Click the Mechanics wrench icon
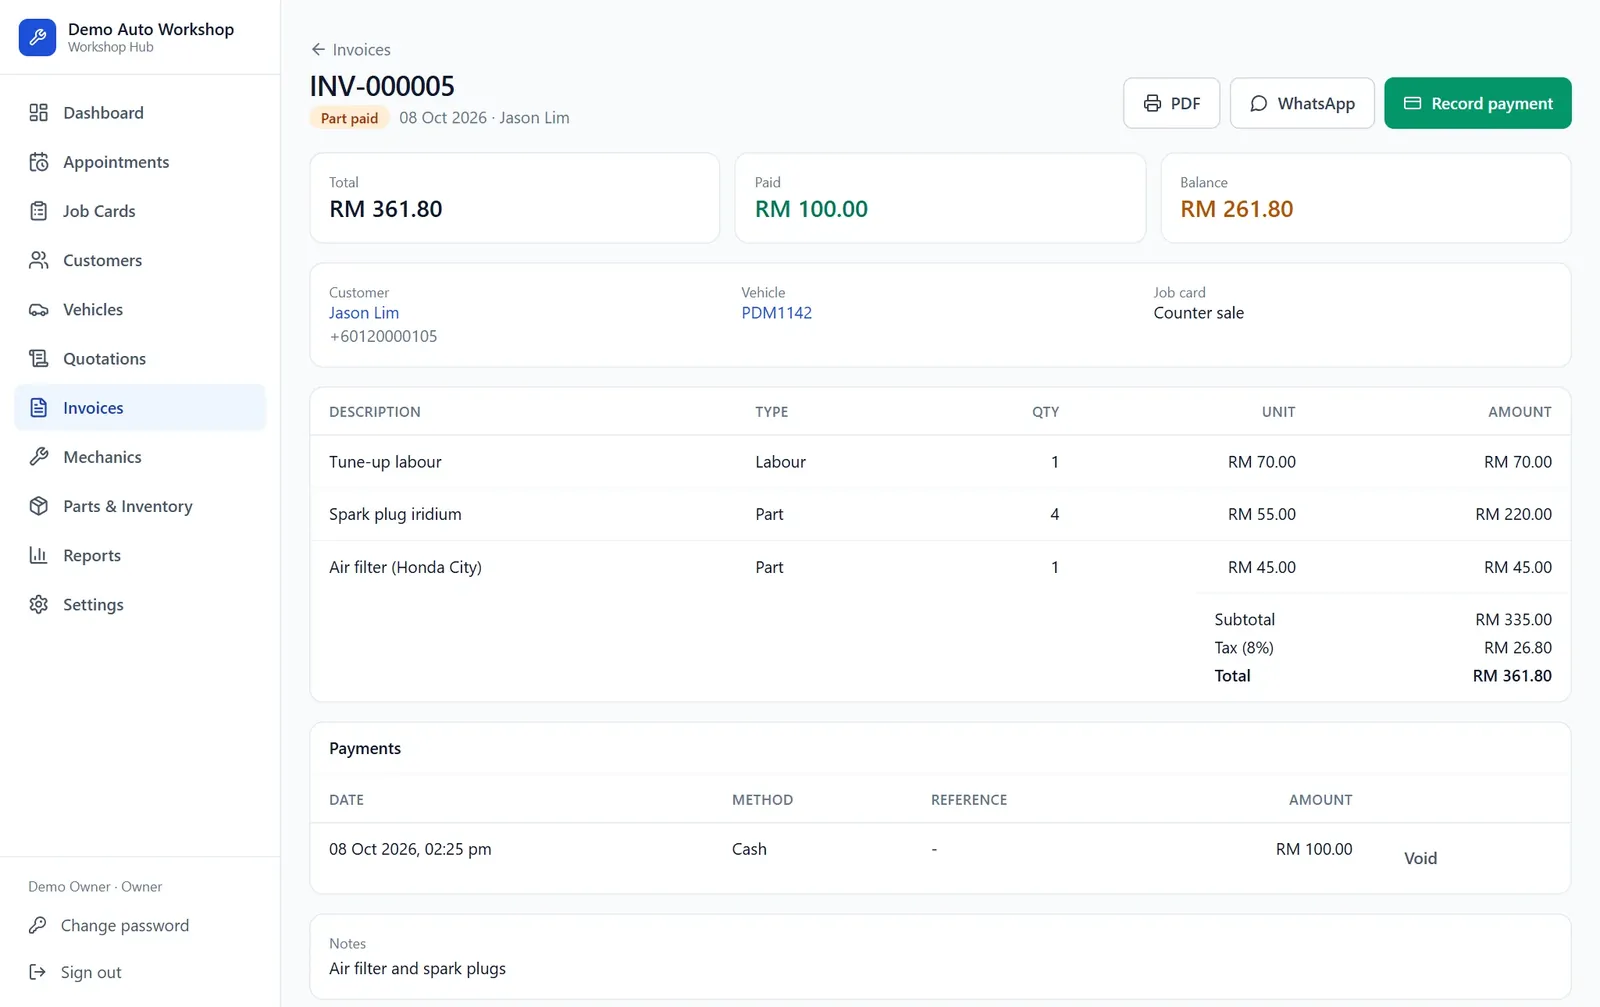The image size is (1600, 1007). [39, 457]
